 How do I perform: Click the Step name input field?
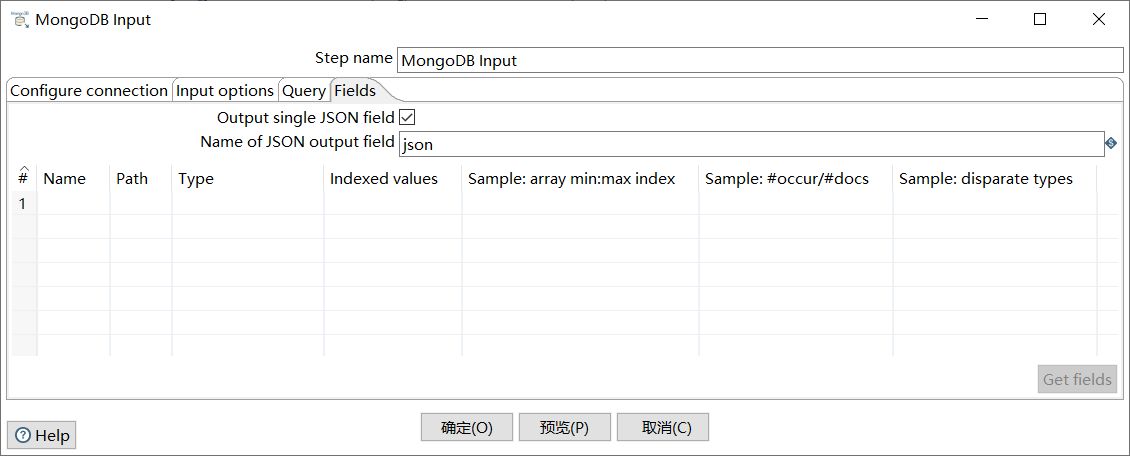760,61
